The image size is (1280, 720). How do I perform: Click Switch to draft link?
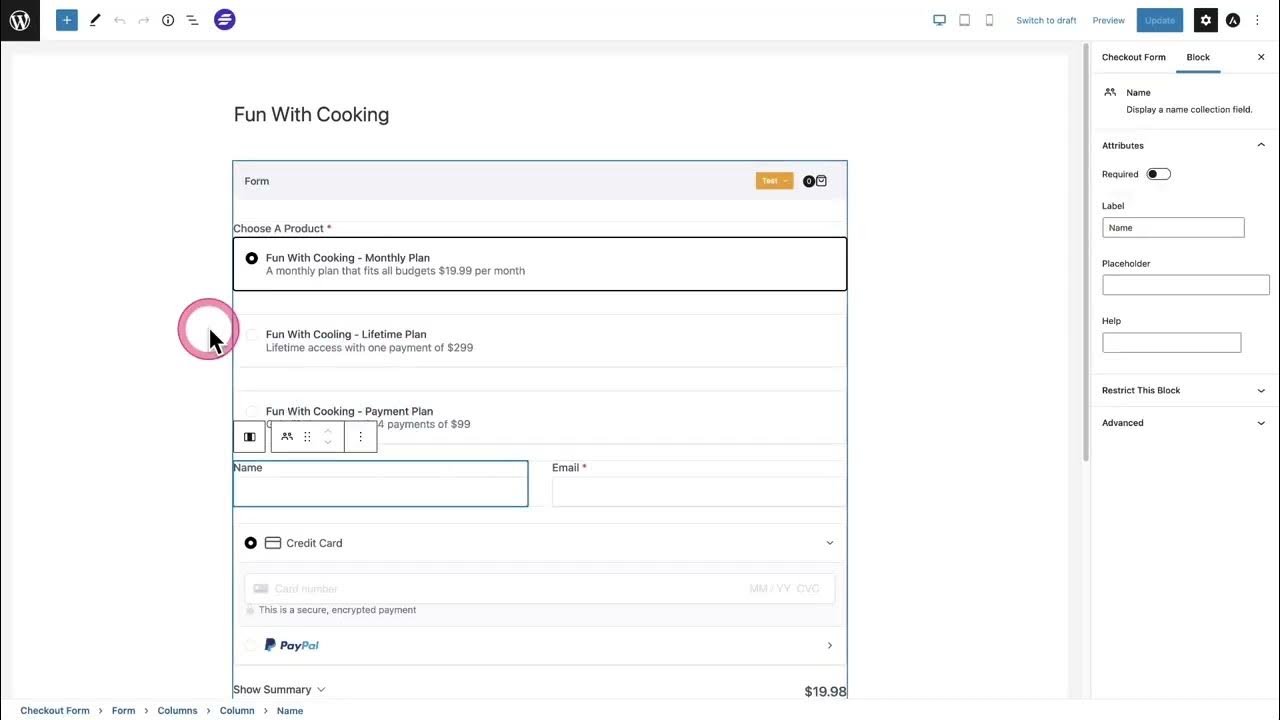tap(1046, 20)
